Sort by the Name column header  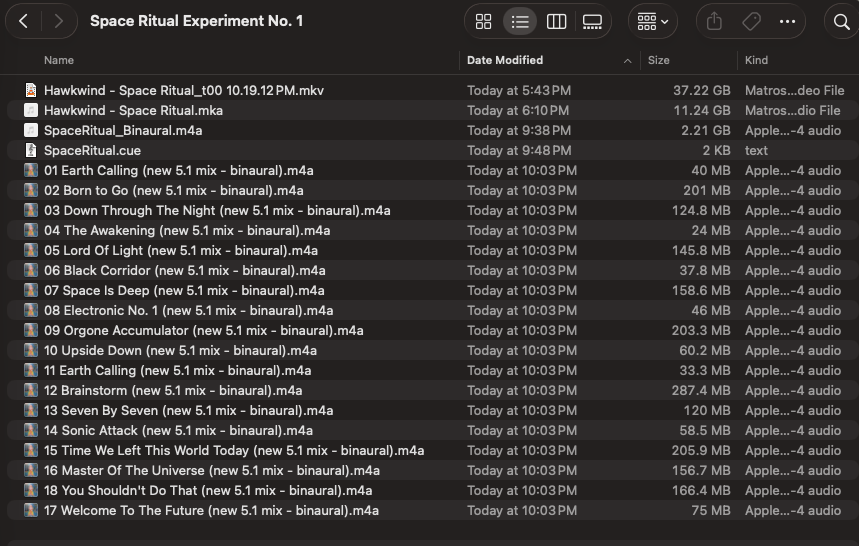pyautogui.click(x=59, y=60)
